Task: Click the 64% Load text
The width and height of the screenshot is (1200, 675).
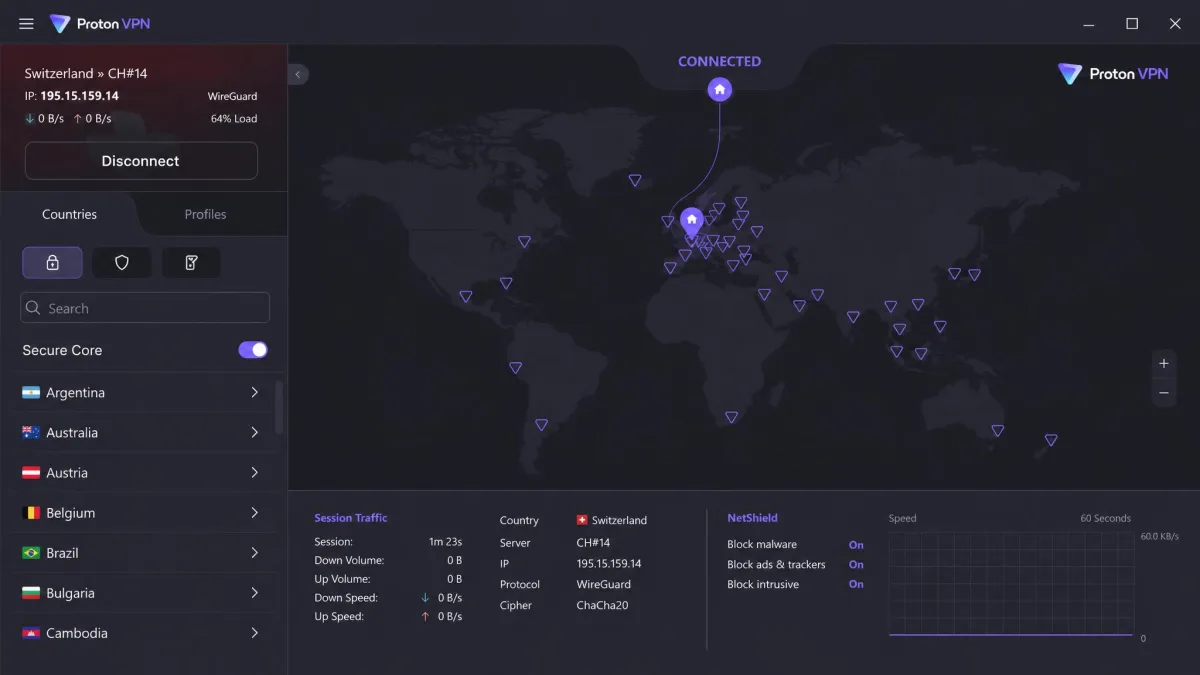Action: [x=234, y=119]
